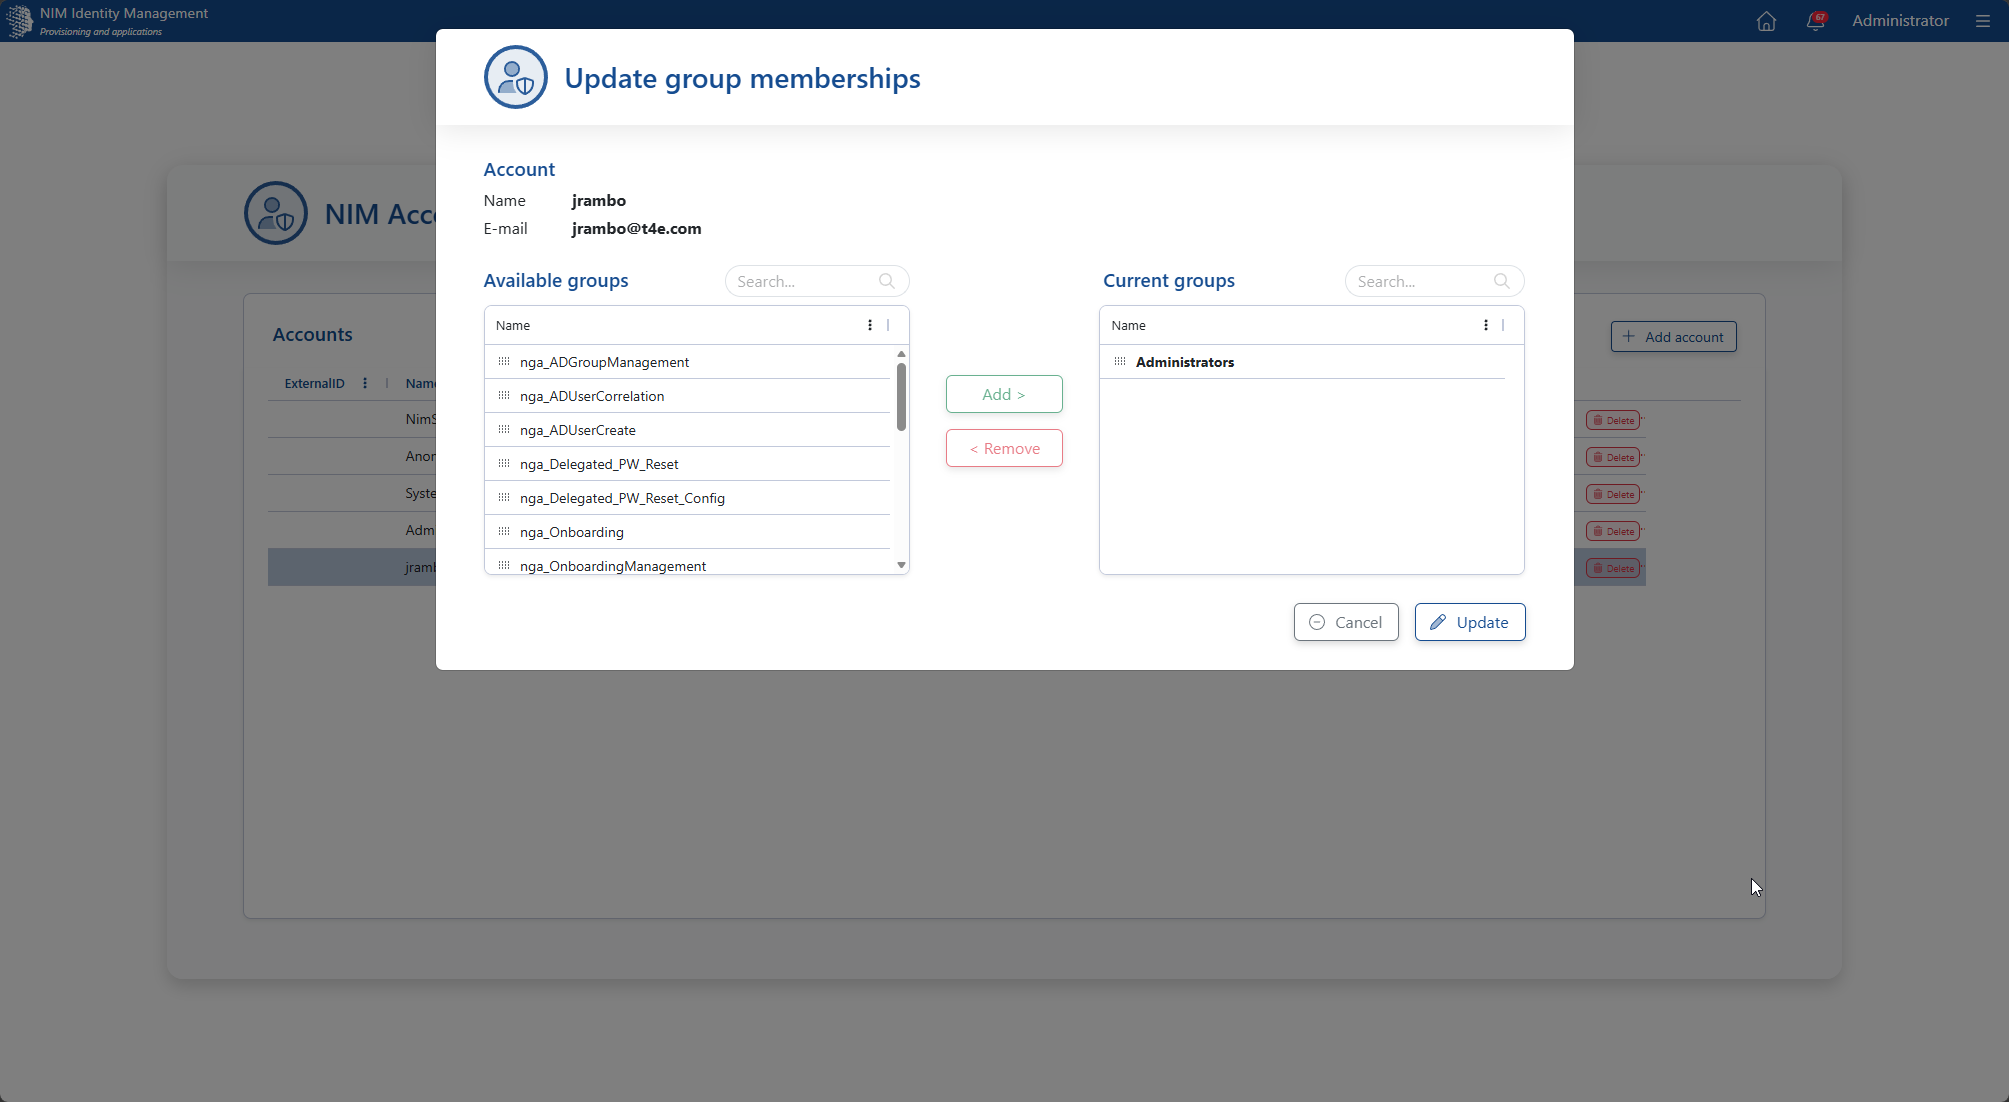Open the notifications bell icon
The image size is (2009, 1102).
click(x=1815, y=21)
